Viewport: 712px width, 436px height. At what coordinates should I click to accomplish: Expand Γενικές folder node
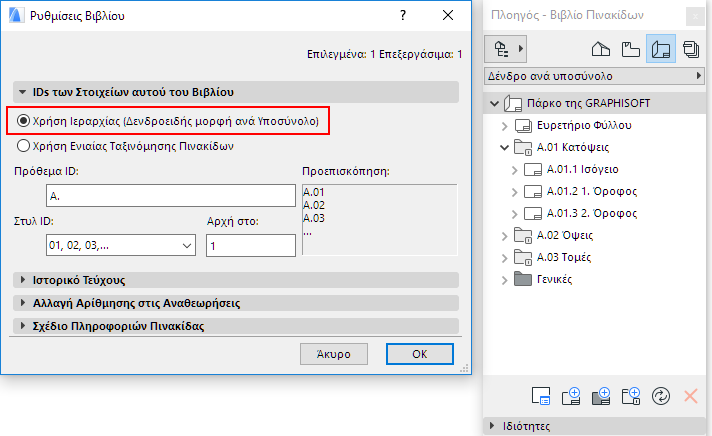click(504, 280)
